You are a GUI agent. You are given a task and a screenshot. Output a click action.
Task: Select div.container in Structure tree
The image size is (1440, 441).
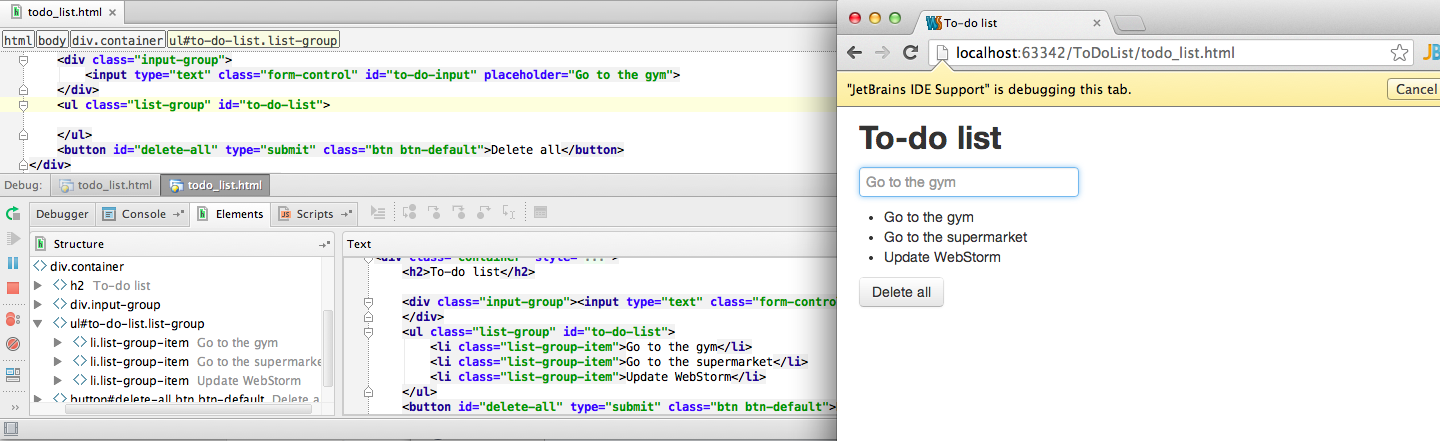pos(86,267)
